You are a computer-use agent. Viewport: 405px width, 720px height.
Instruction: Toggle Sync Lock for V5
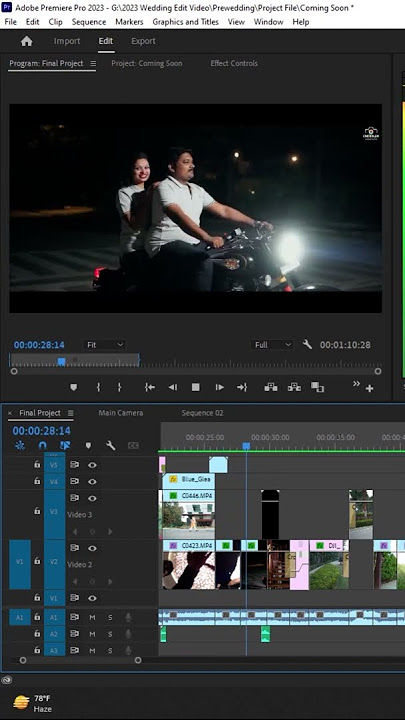point(74,465)
